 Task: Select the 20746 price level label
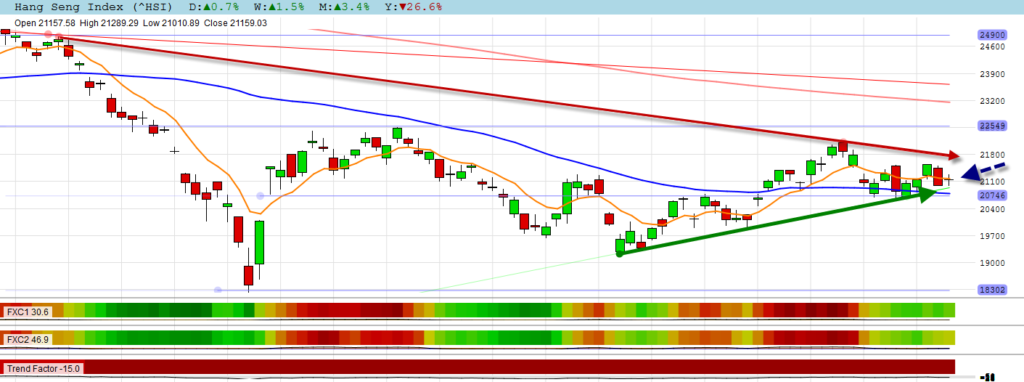[x=991, y=195]
